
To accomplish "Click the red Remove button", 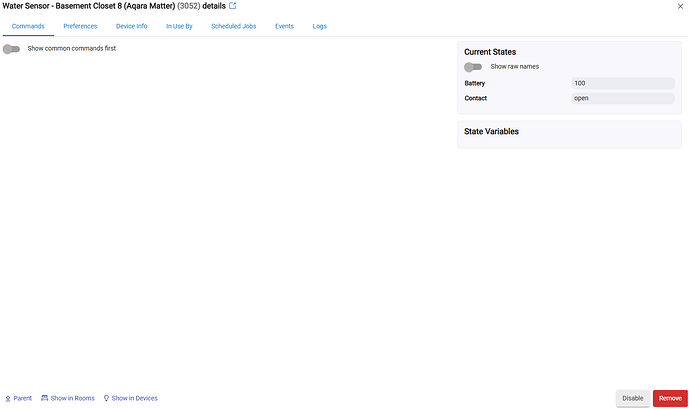I will (x=670, y=398).
